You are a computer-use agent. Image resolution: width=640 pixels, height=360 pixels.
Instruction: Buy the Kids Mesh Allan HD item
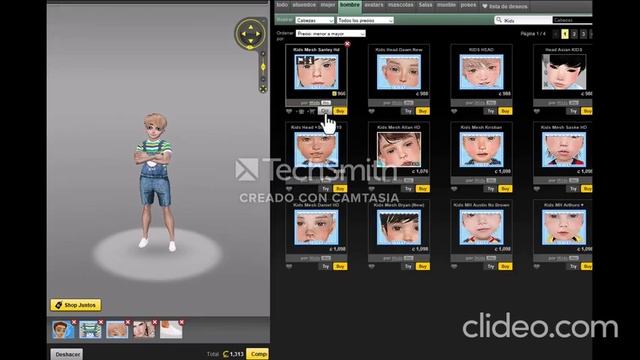[x=422, y=189]
